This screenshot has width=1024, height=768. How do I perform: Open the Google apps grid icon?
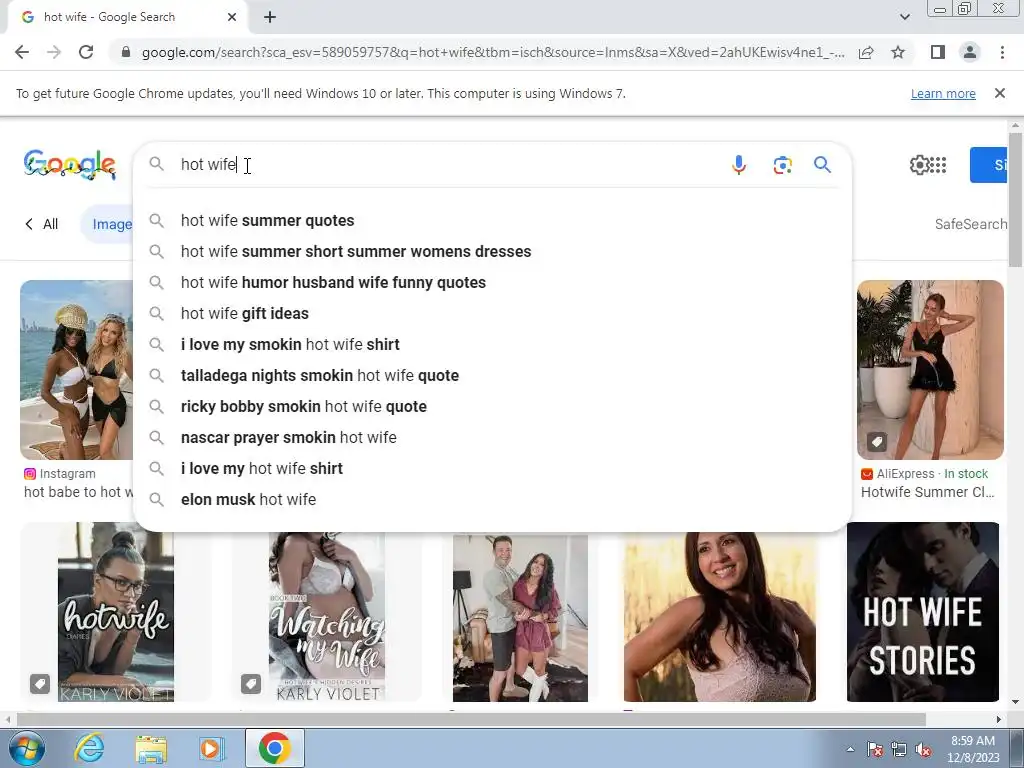(938, 165)
